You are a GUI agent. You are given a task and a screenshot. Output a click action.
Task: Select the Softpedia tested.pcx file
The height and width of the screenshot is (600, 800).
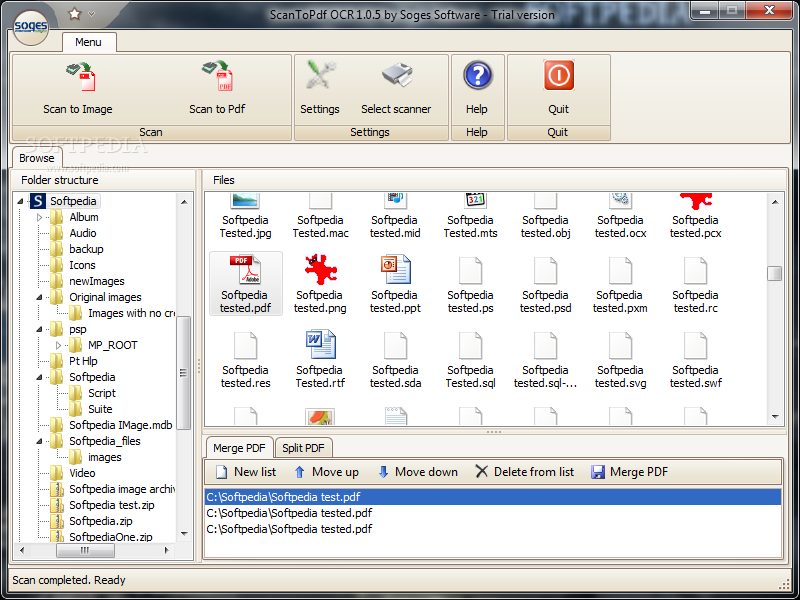(x=695, y=217)
